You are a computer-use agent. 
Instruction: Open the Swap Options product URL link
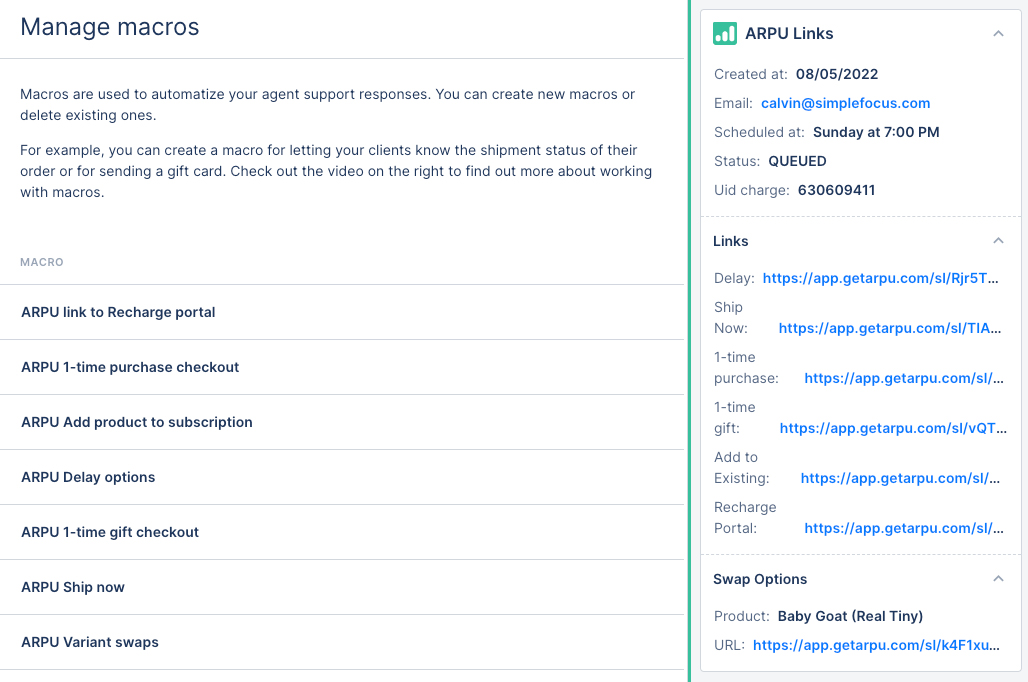pos(875,646)
